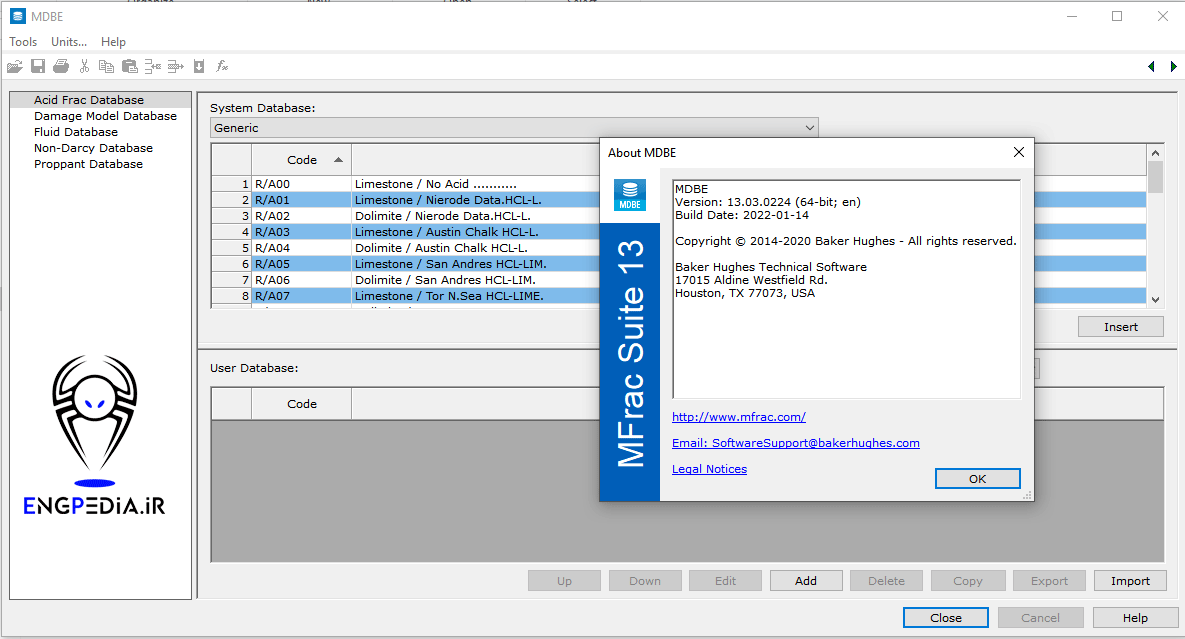This screenshot has width=1185, height=639.
Task: Click 'Limestone / Nierode Data.HCL-L.' cell
Action: (x=476, y=200)
